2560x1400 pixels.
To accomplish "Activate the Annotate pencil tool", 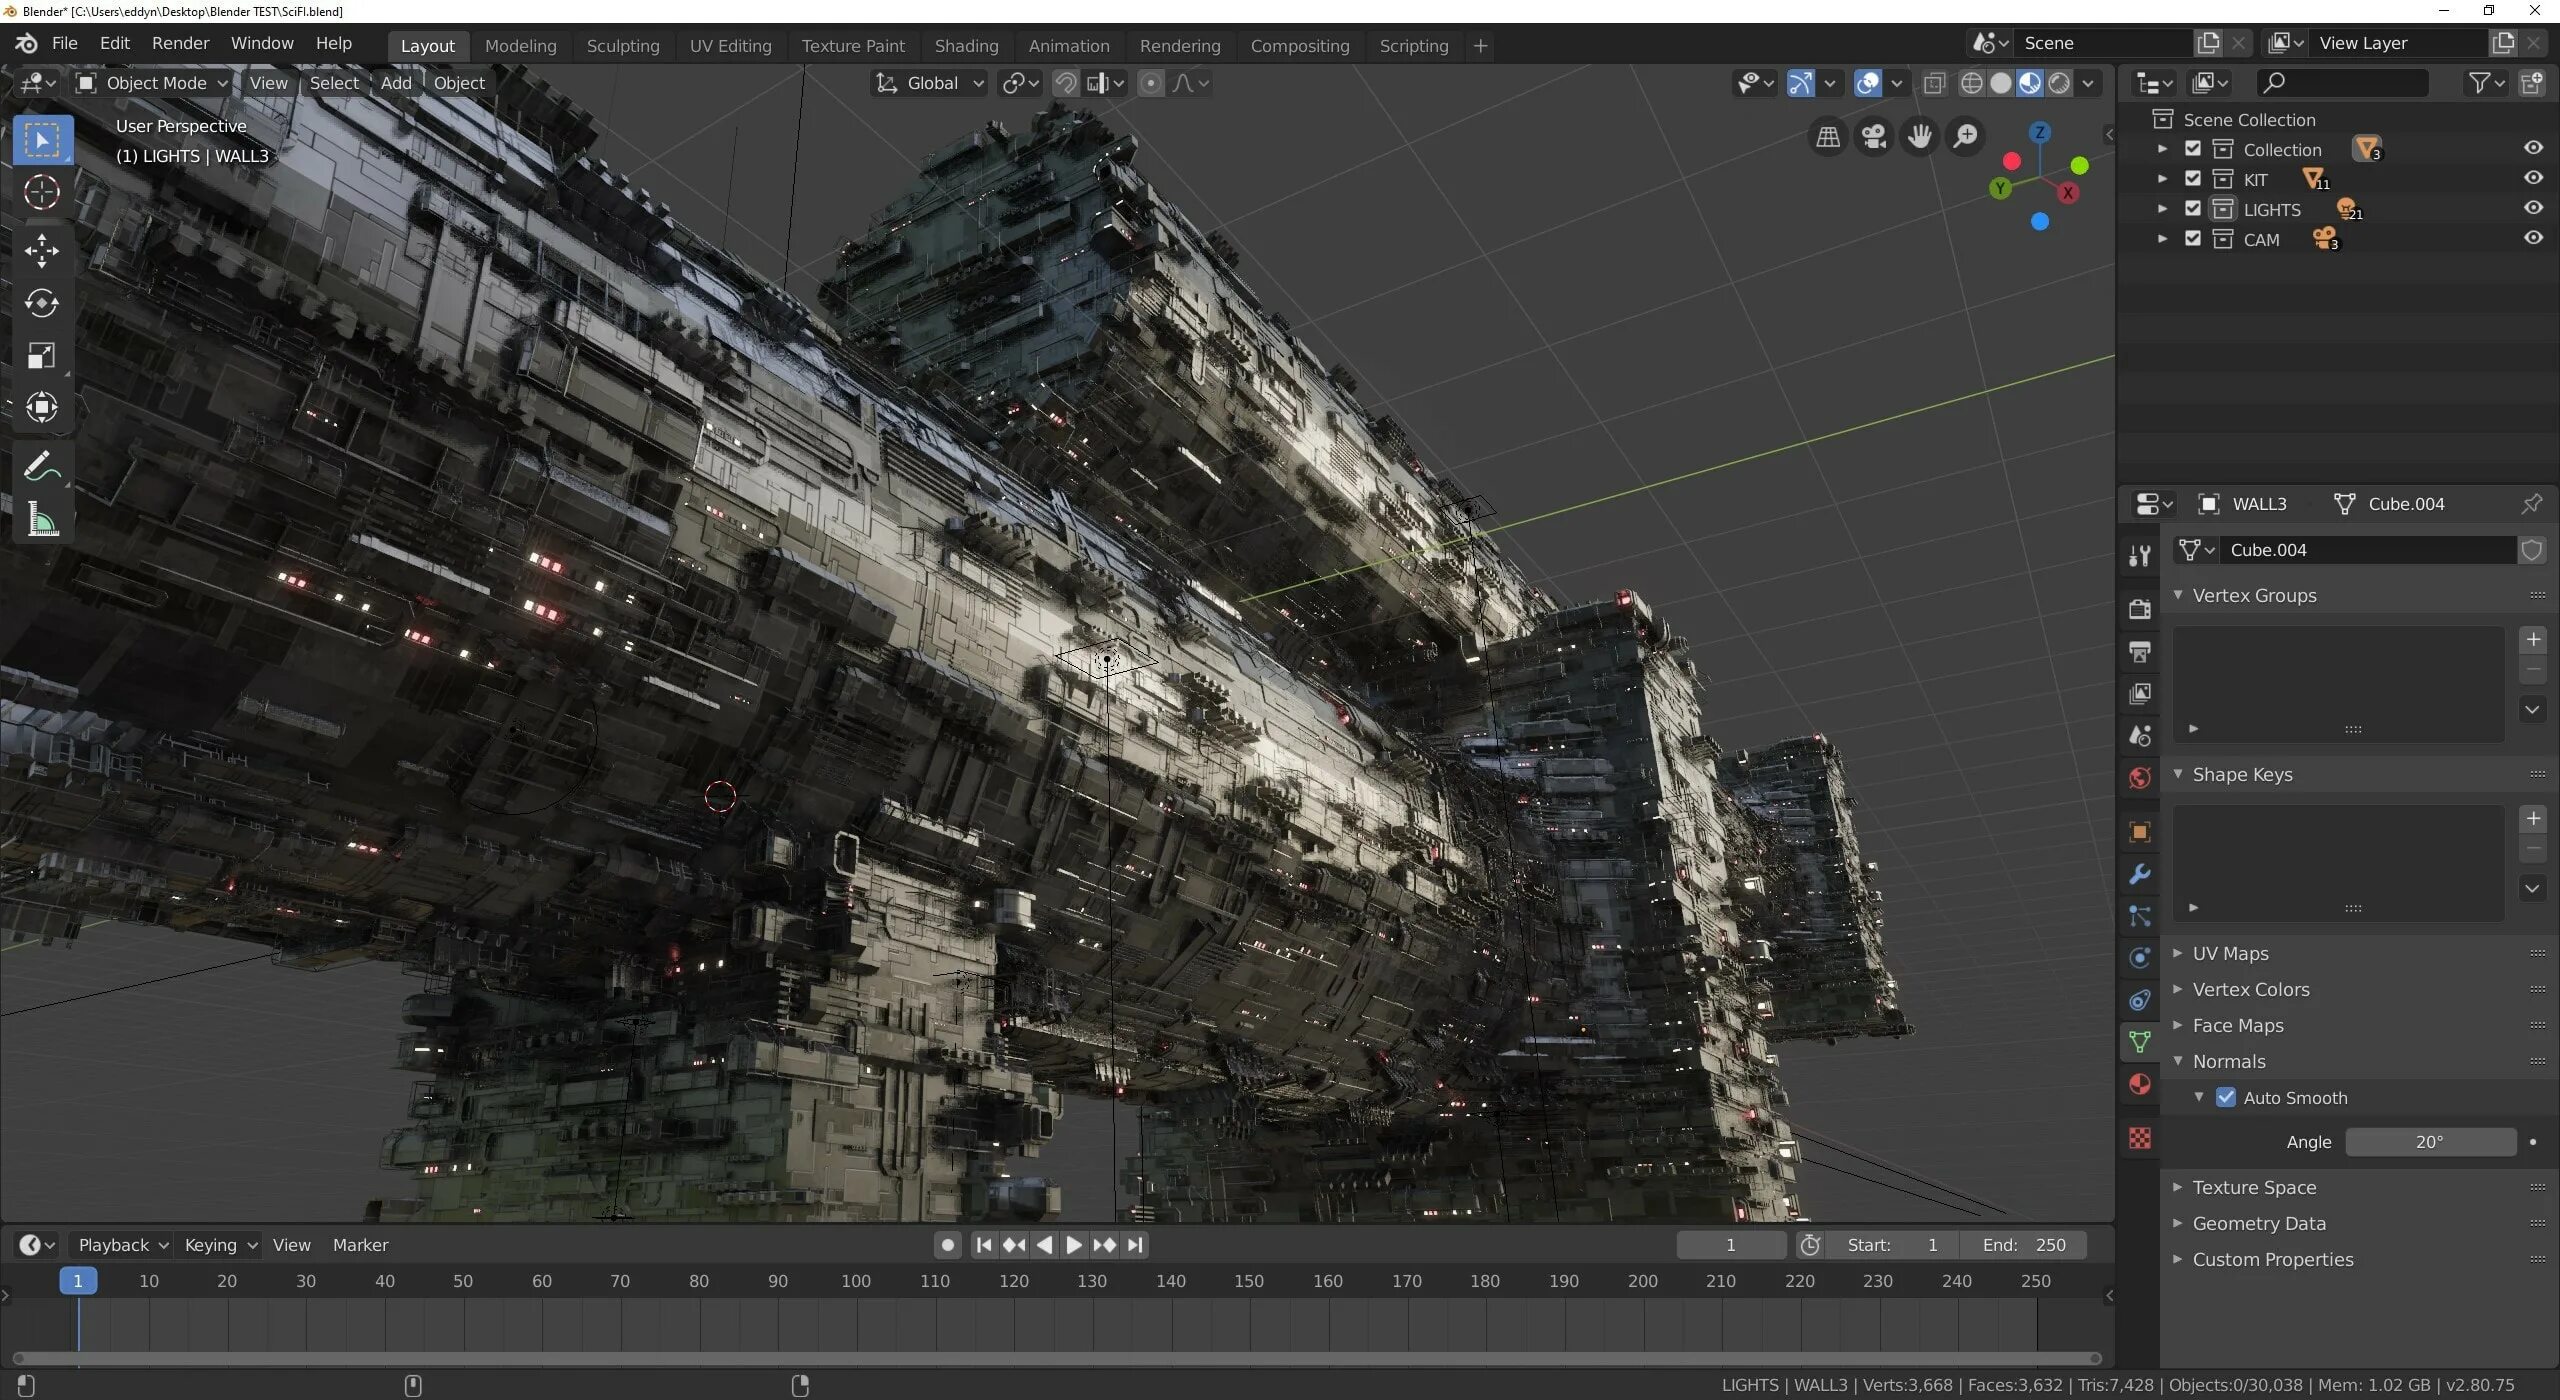I will (41, 466).
